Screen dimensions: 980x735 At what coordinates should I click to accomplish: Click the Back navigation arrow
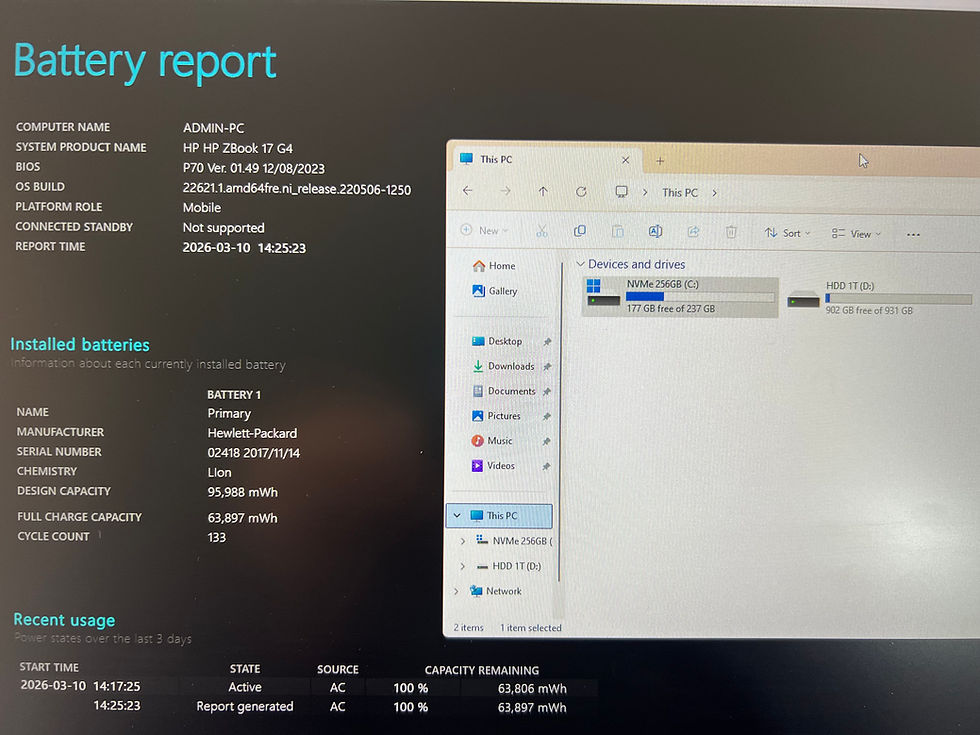coord(468,191)
